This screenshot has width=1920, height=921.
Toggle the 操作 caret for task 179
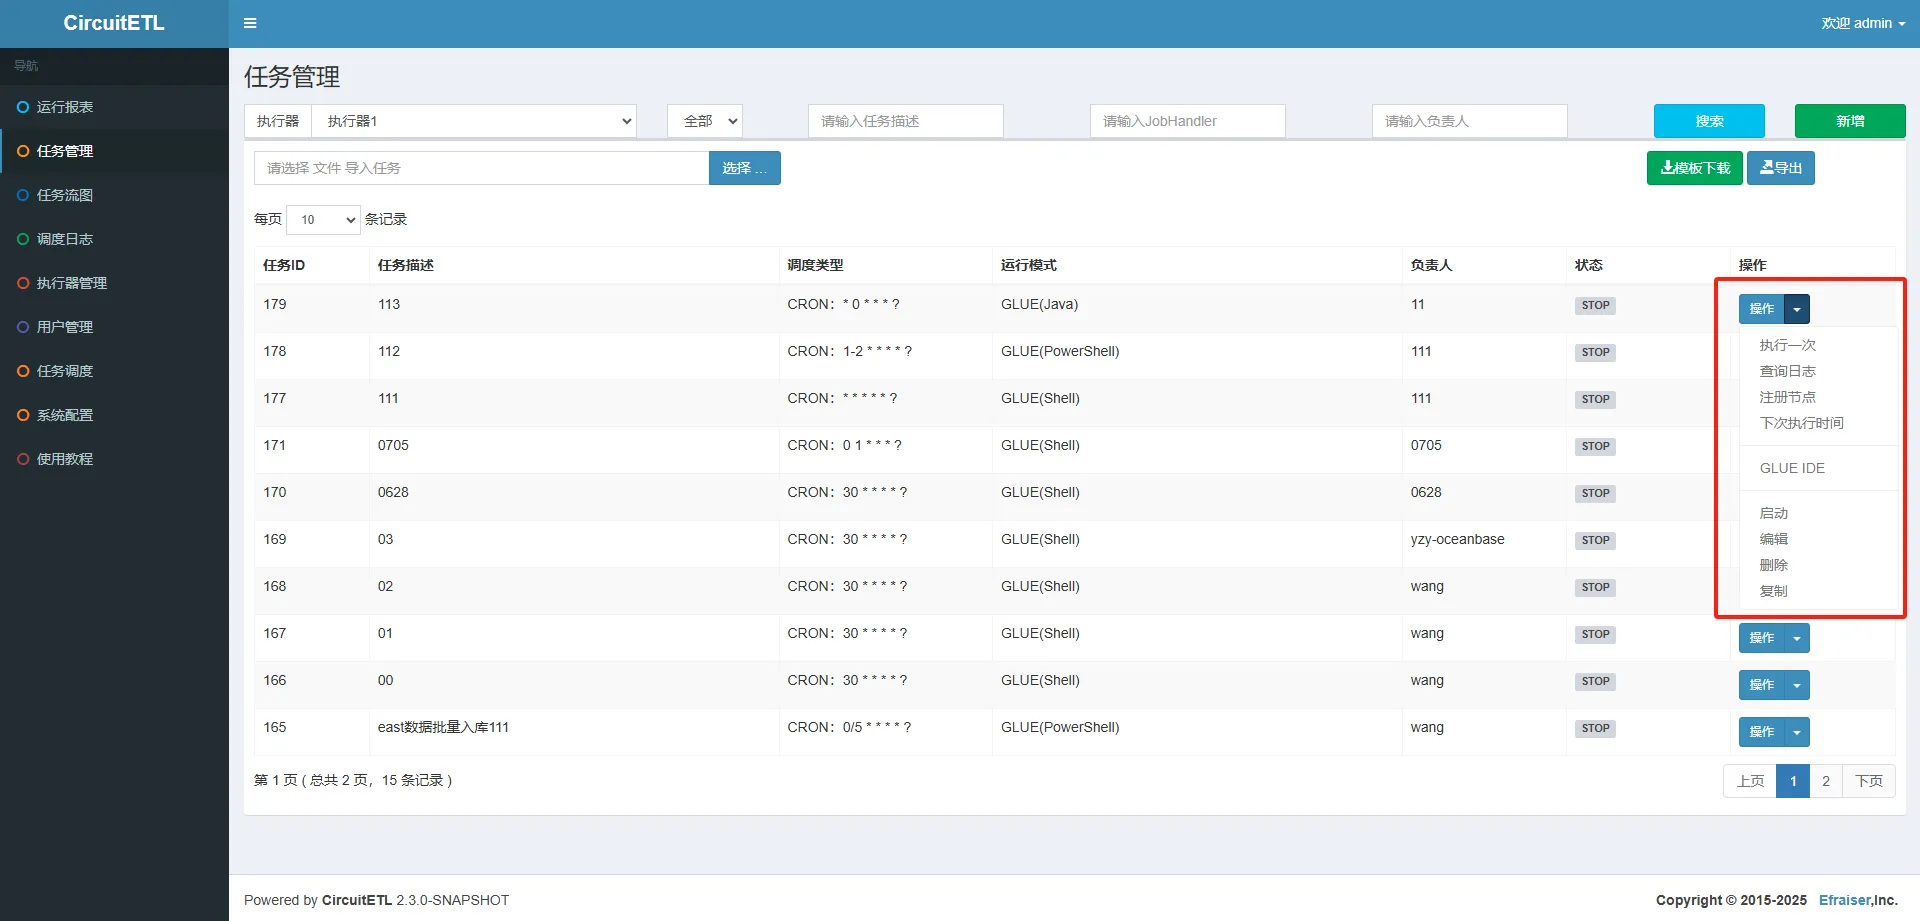click(1797, 309)
